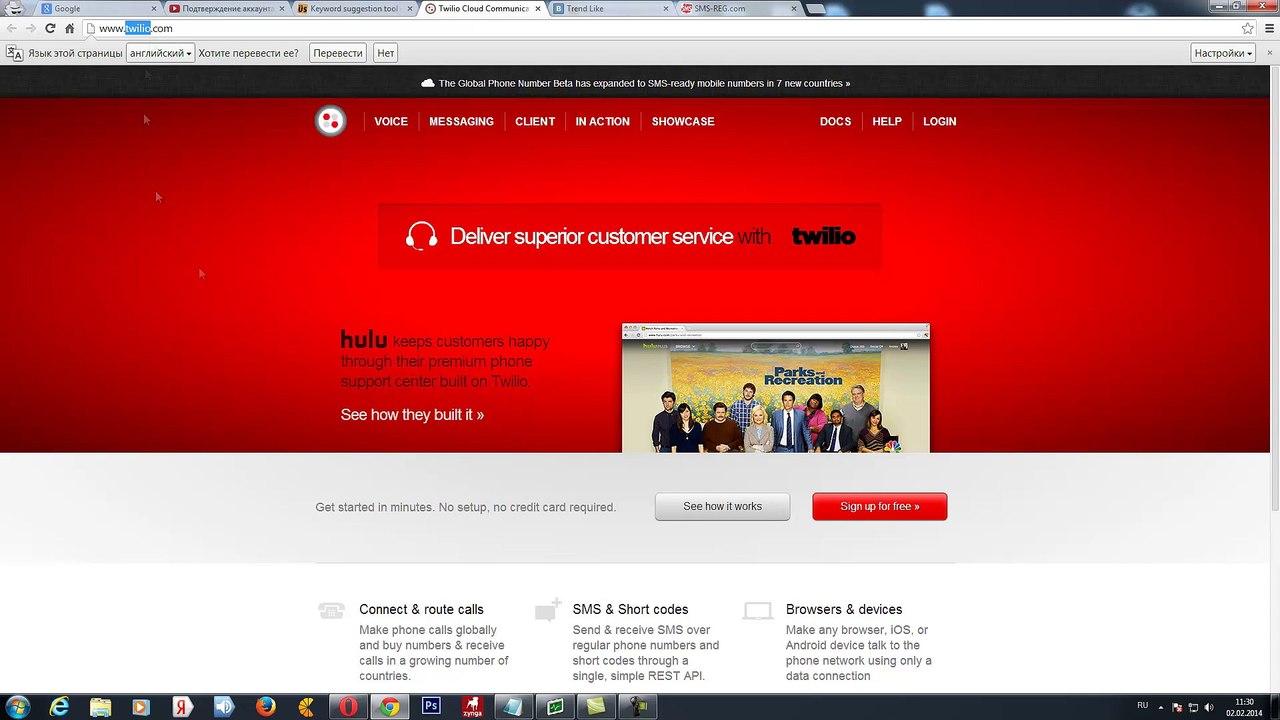Close the Trend Like tab

click(x=667, y=9)
